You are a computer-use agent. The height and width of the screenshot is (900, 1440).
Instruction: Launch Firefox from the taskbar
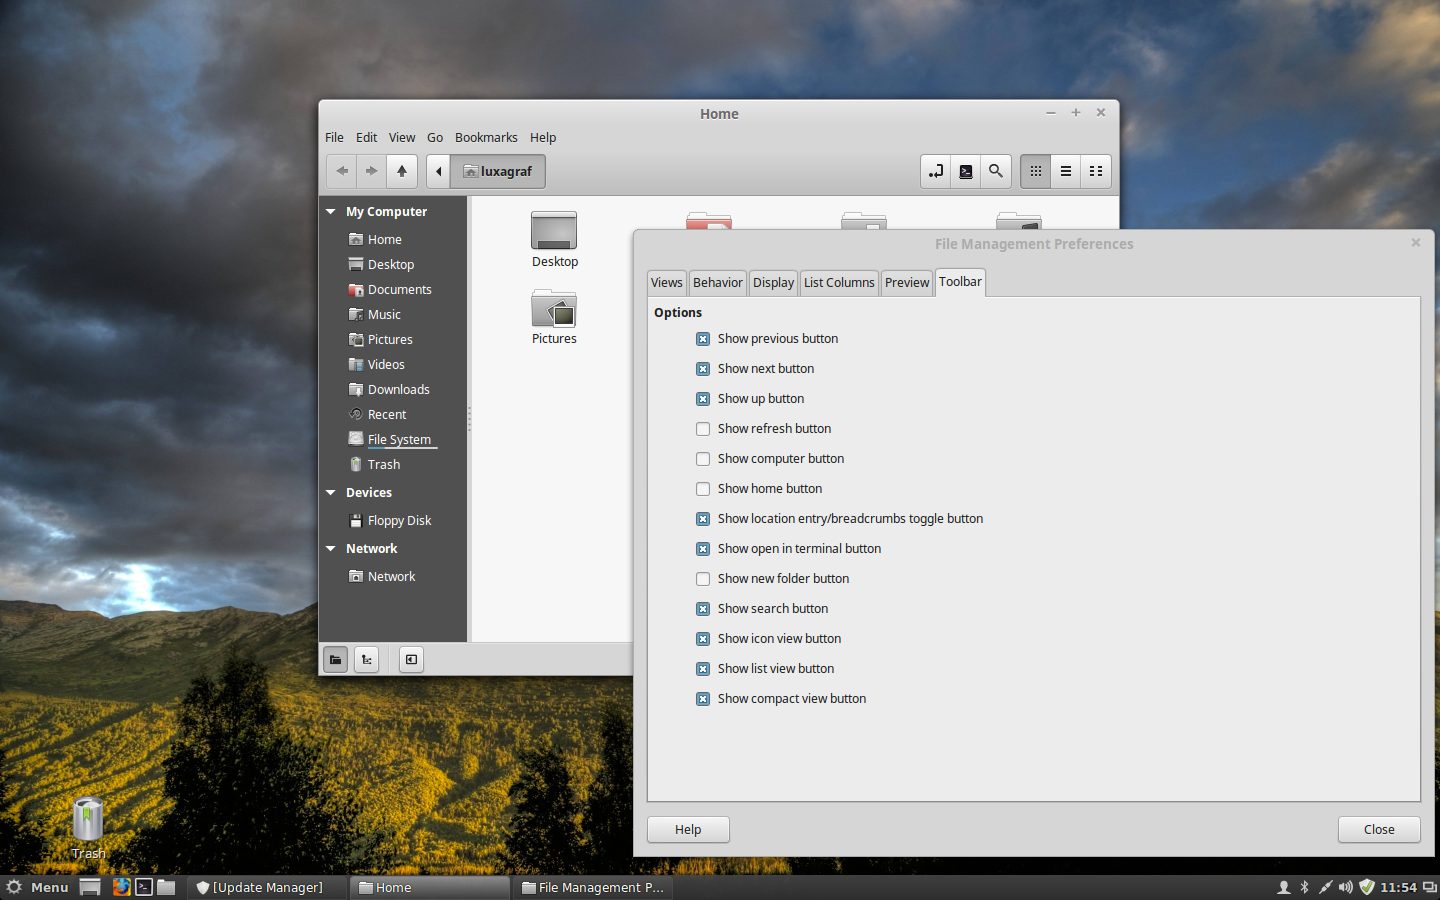click(x=122, y=887)
